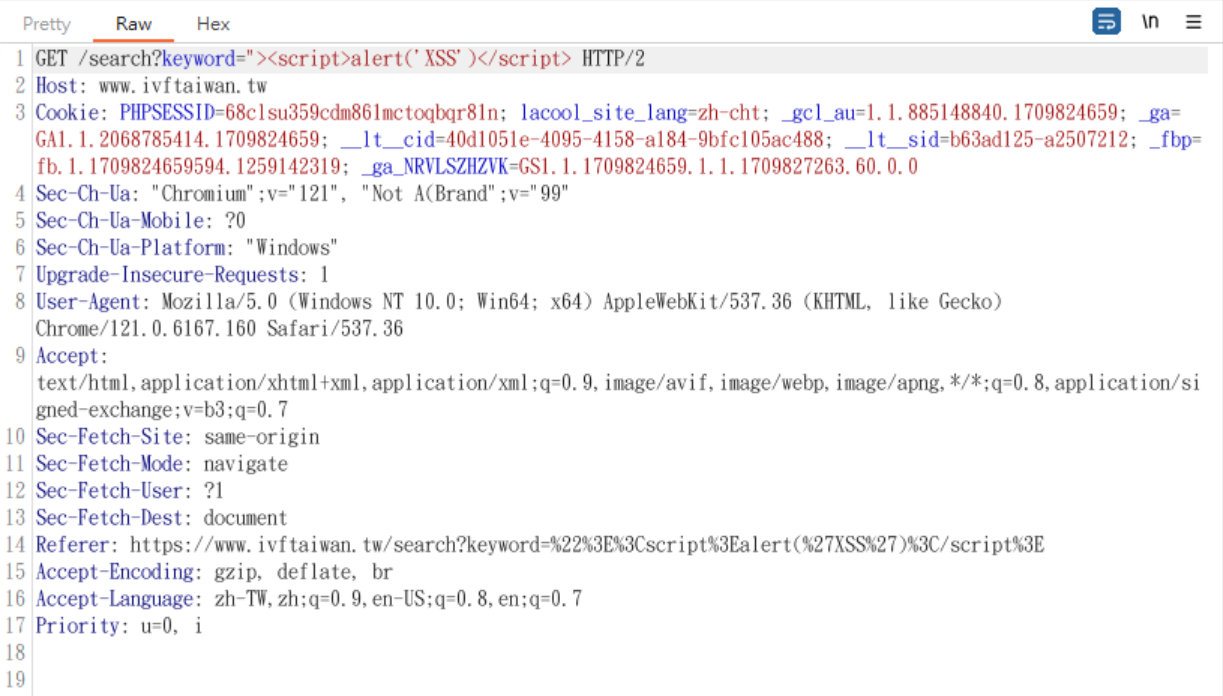1223x696 pixels.
Task: Click the text/html accept value line
Action: [618, 383]
